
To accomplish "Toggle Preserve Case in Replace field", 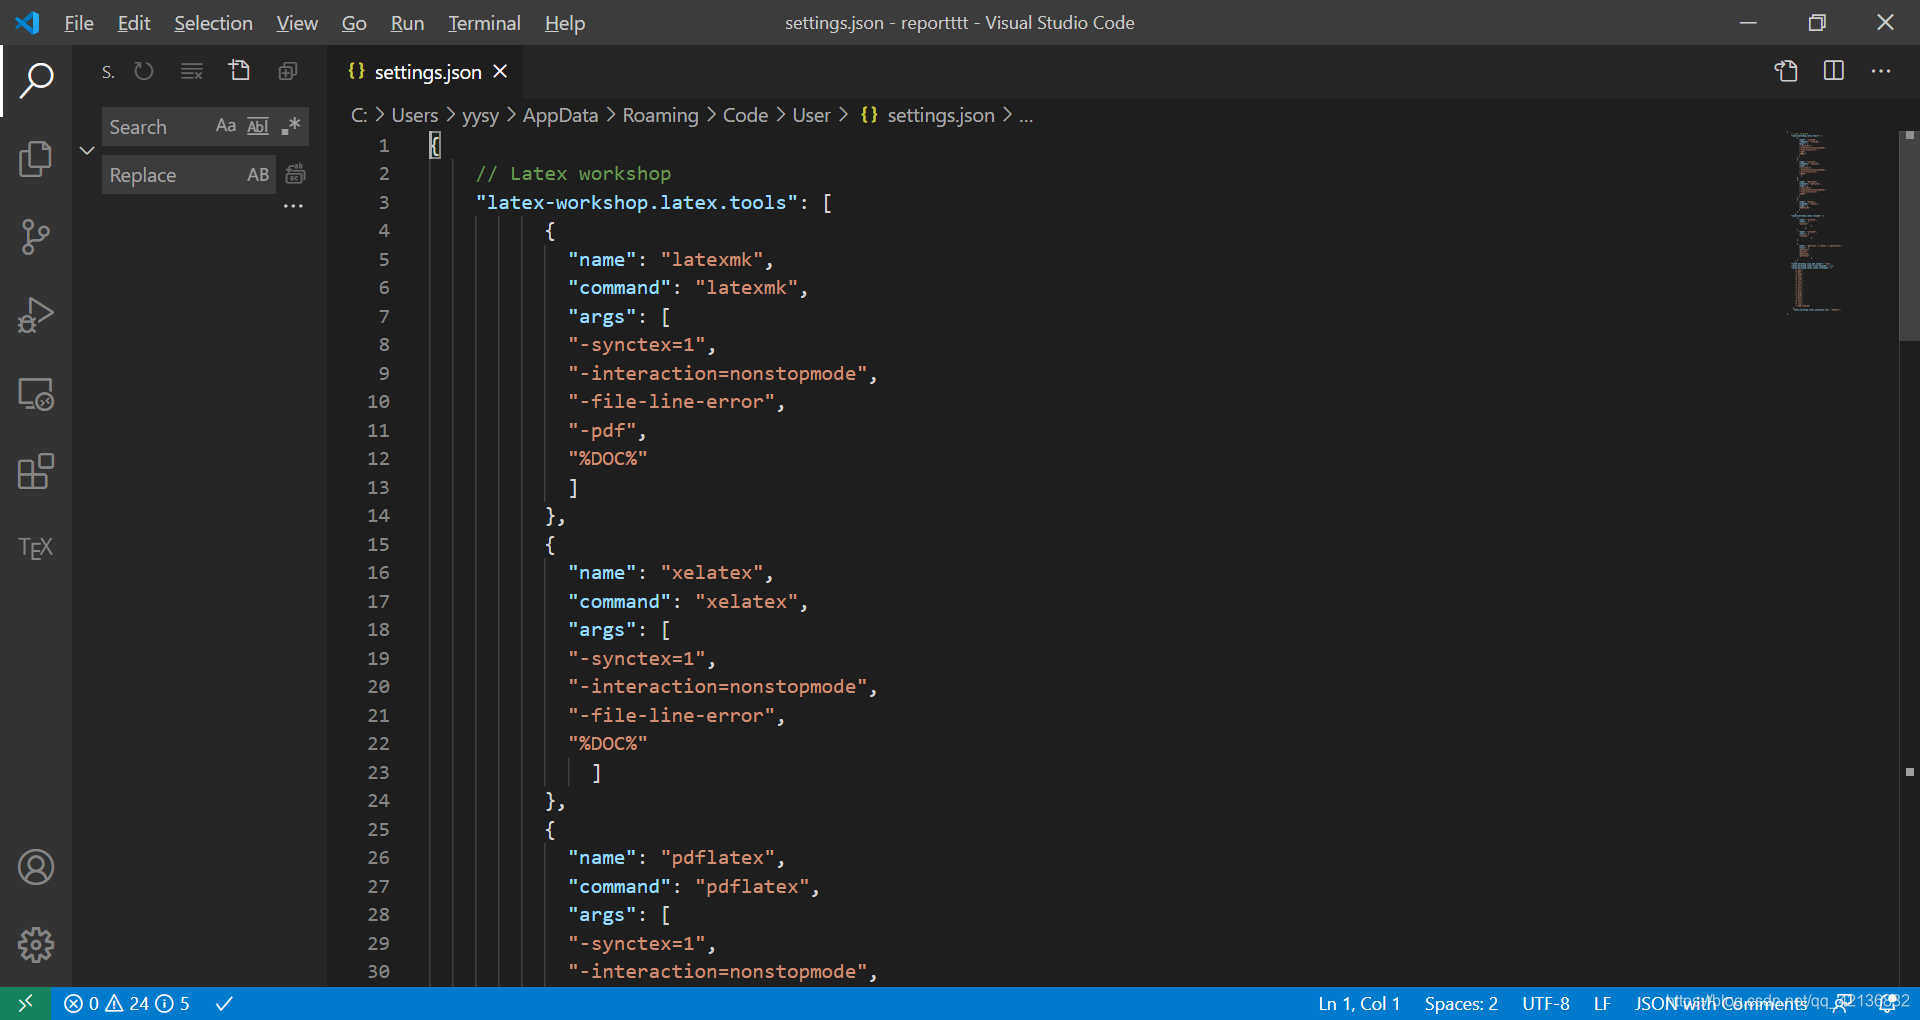I will coord(258,174).
